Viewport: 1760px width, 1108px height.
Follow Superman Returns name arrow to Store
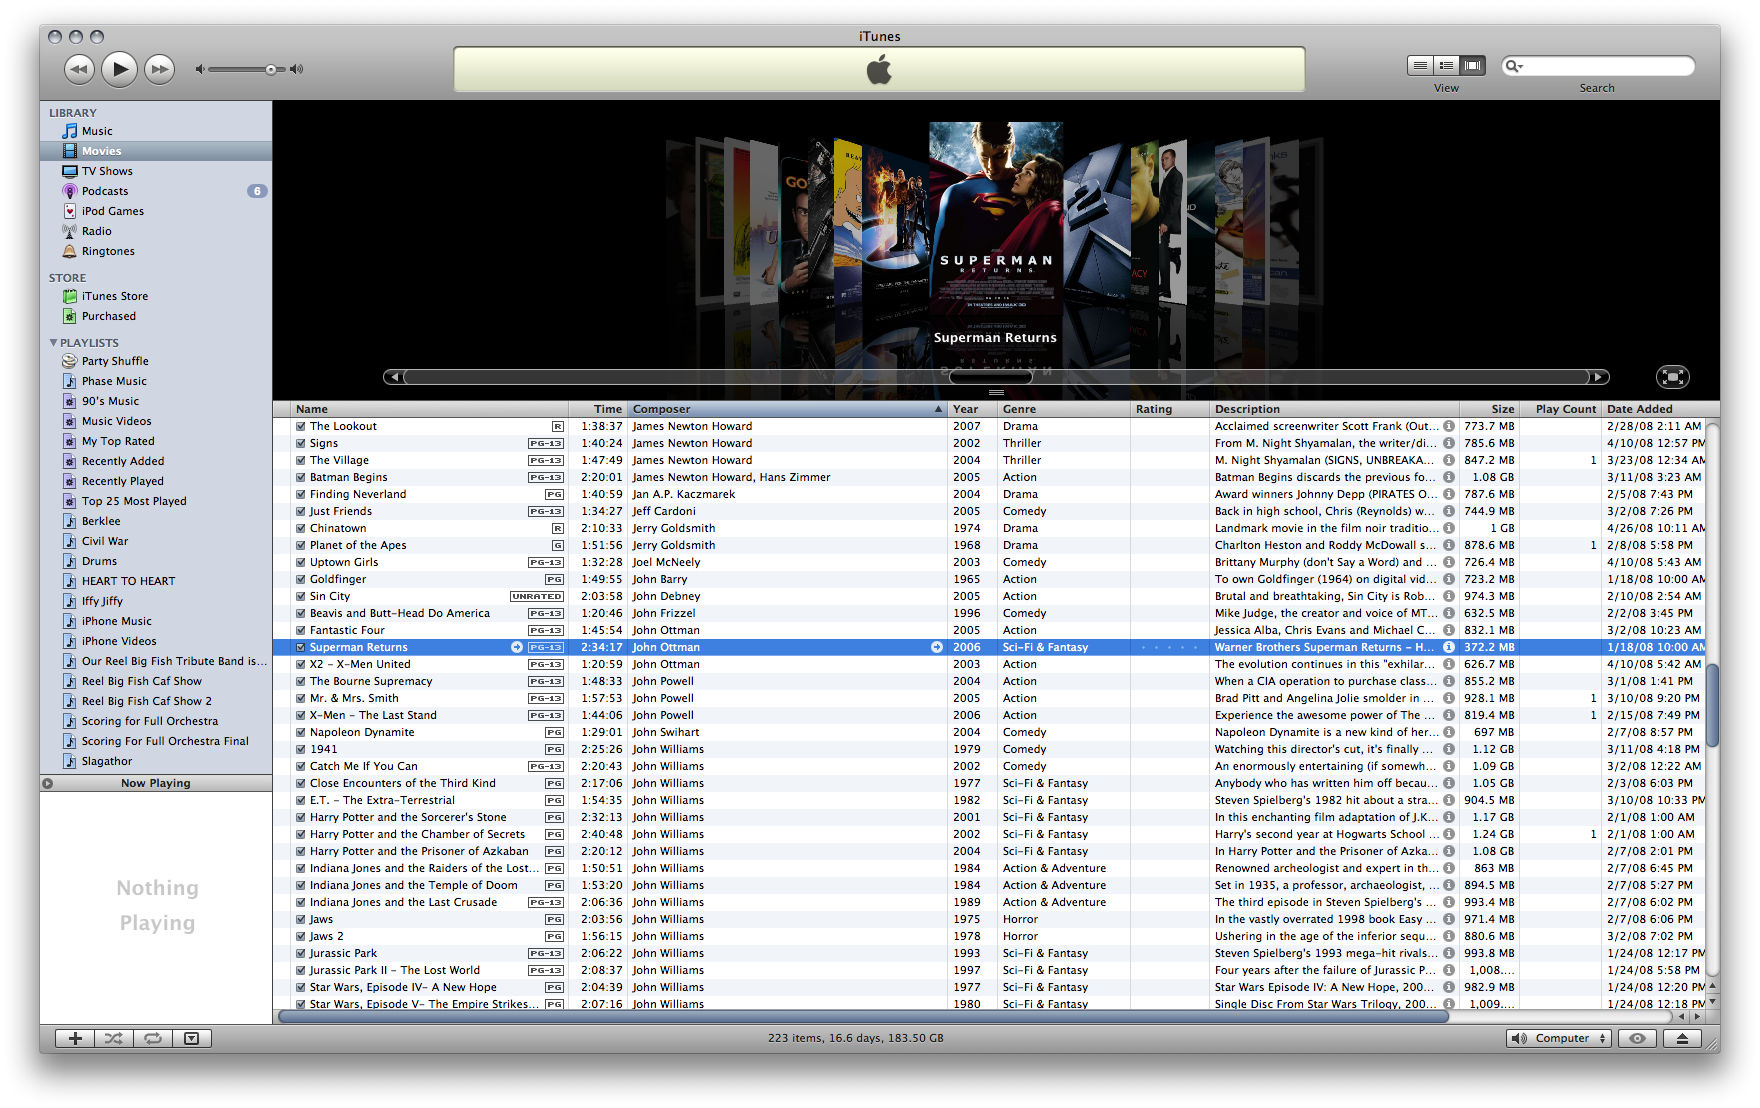[x=517, y=647]
